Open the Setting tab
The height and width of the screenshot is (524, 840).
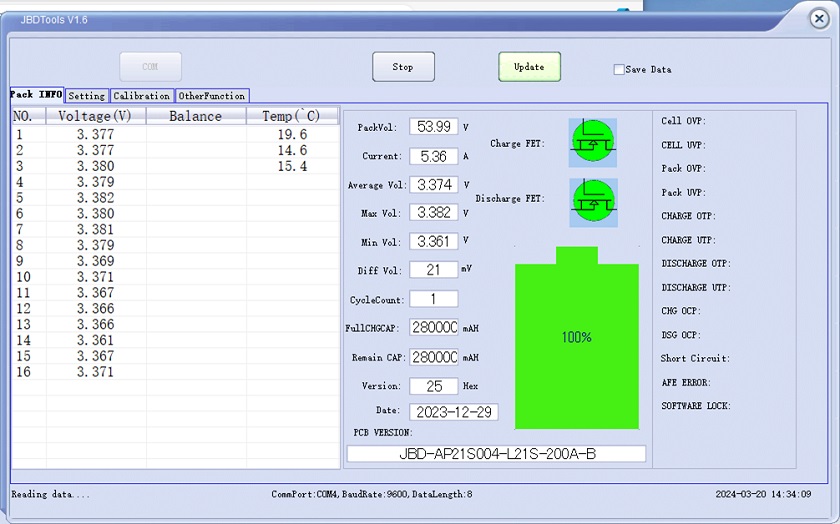(87, 96)
